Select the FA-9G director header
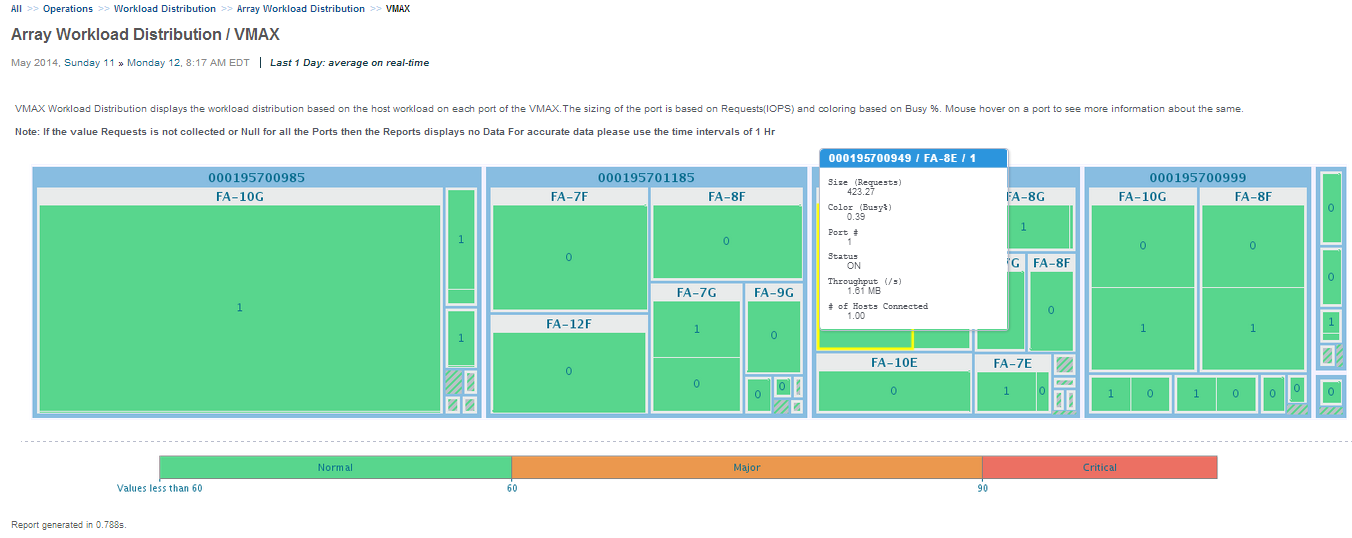 774,293
